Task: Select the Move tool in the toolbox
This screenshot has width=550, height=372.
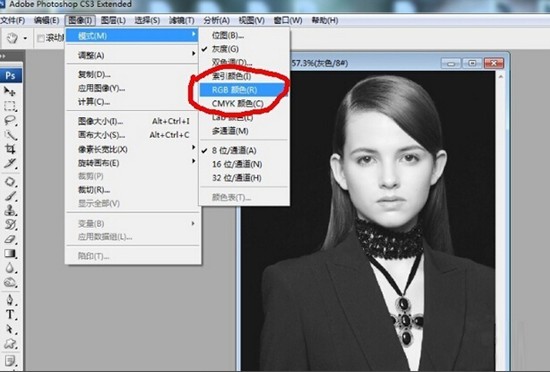Action: 9,92
